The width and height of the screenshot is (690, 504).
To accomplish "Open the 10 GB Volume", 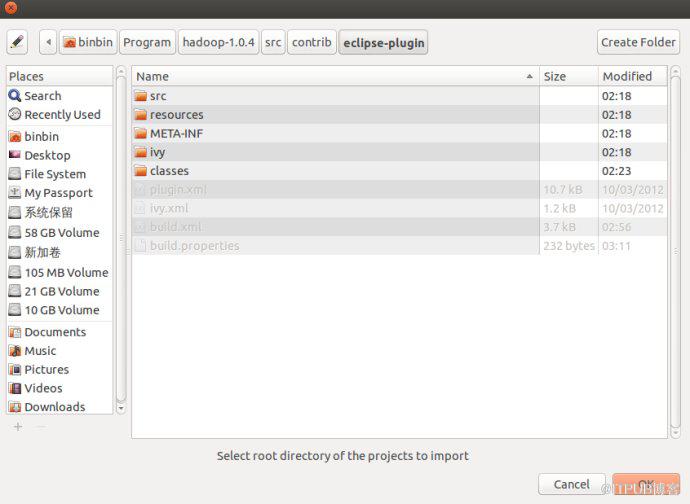I will 60,310.
